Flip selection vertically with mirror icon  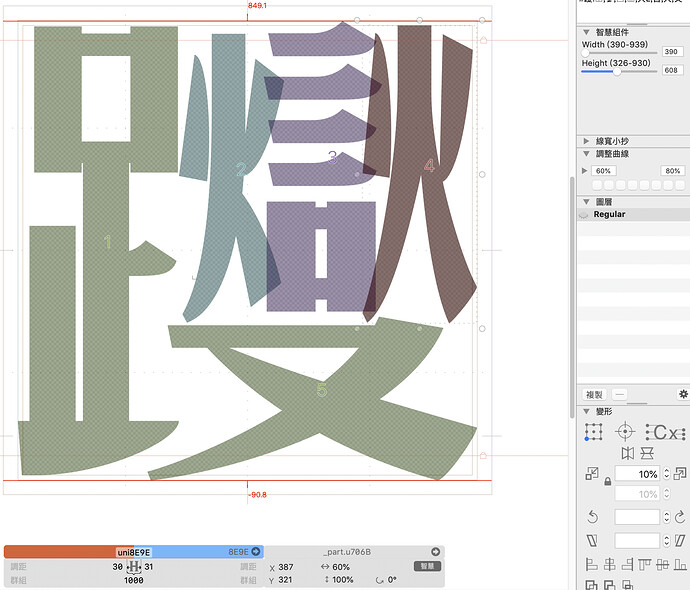647,453
